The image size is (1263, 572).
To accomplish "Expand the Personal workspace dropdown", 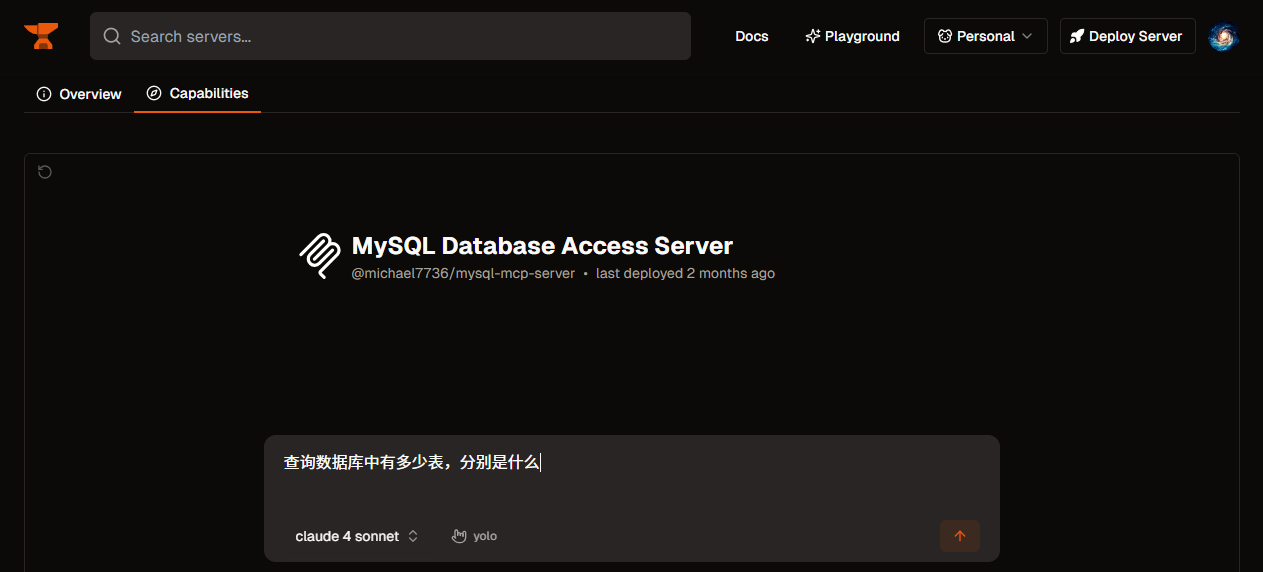I will tap(986, 36).
